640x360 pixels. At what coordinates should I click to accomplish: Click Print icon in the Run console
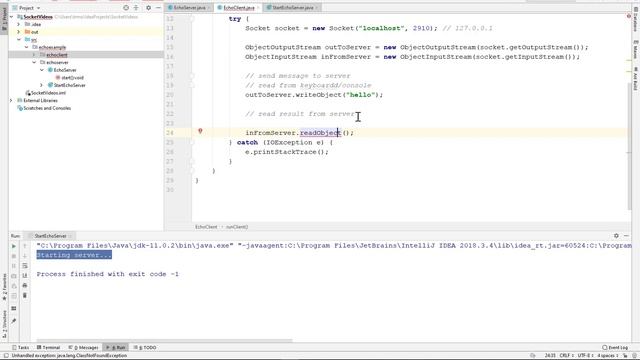(x=24, y=286)
